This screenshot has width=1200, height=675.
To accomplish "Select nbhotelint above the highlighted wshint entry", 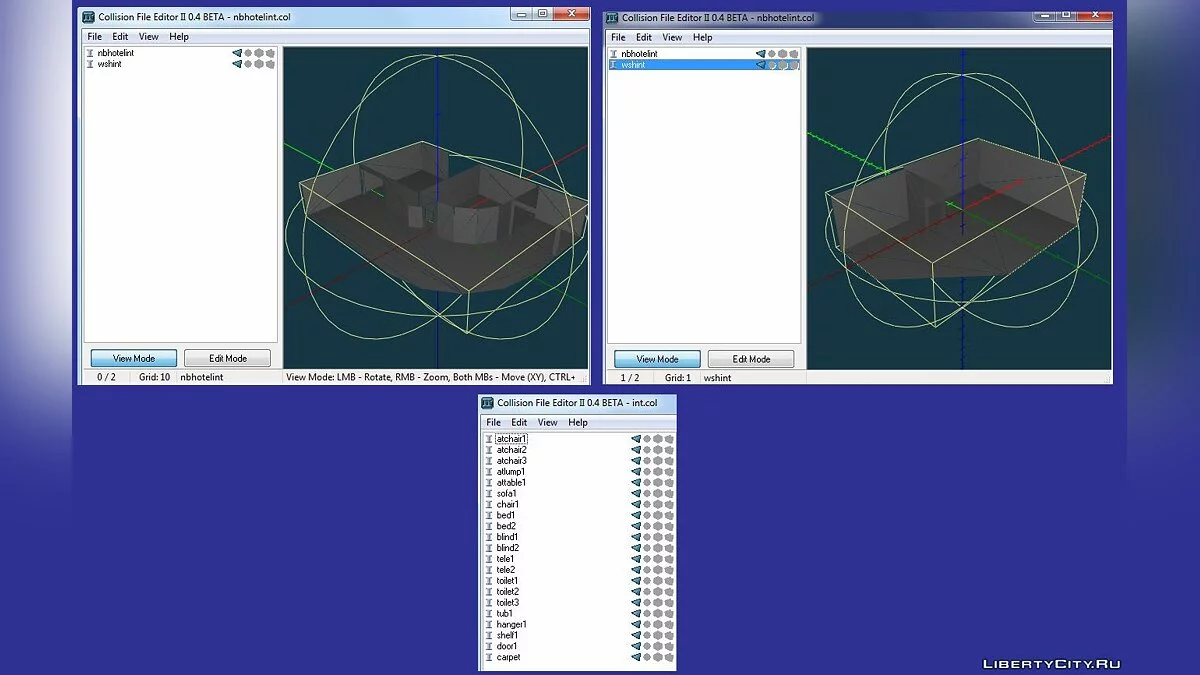I will click(639, 54).
